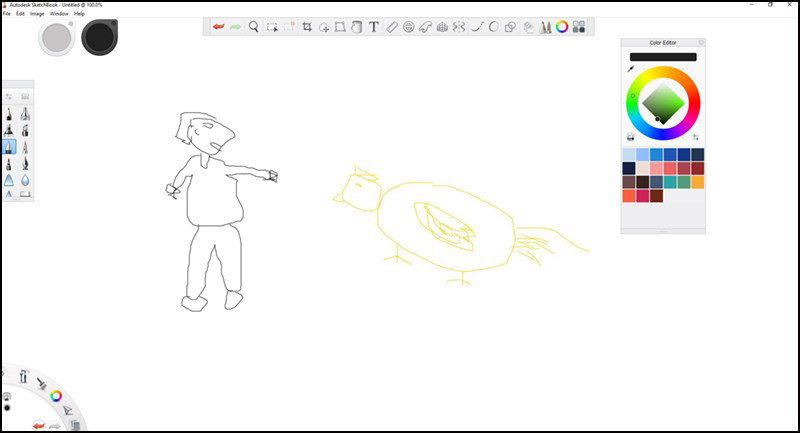Image resolution: width=800 pixels, height=433 pixels.
Task: Open the Window menu
Action: tap(59, 14)
